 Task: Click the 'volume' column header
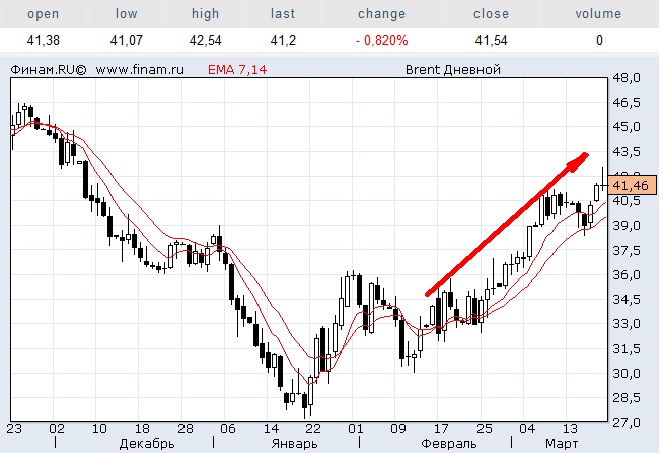pos(599,14)
